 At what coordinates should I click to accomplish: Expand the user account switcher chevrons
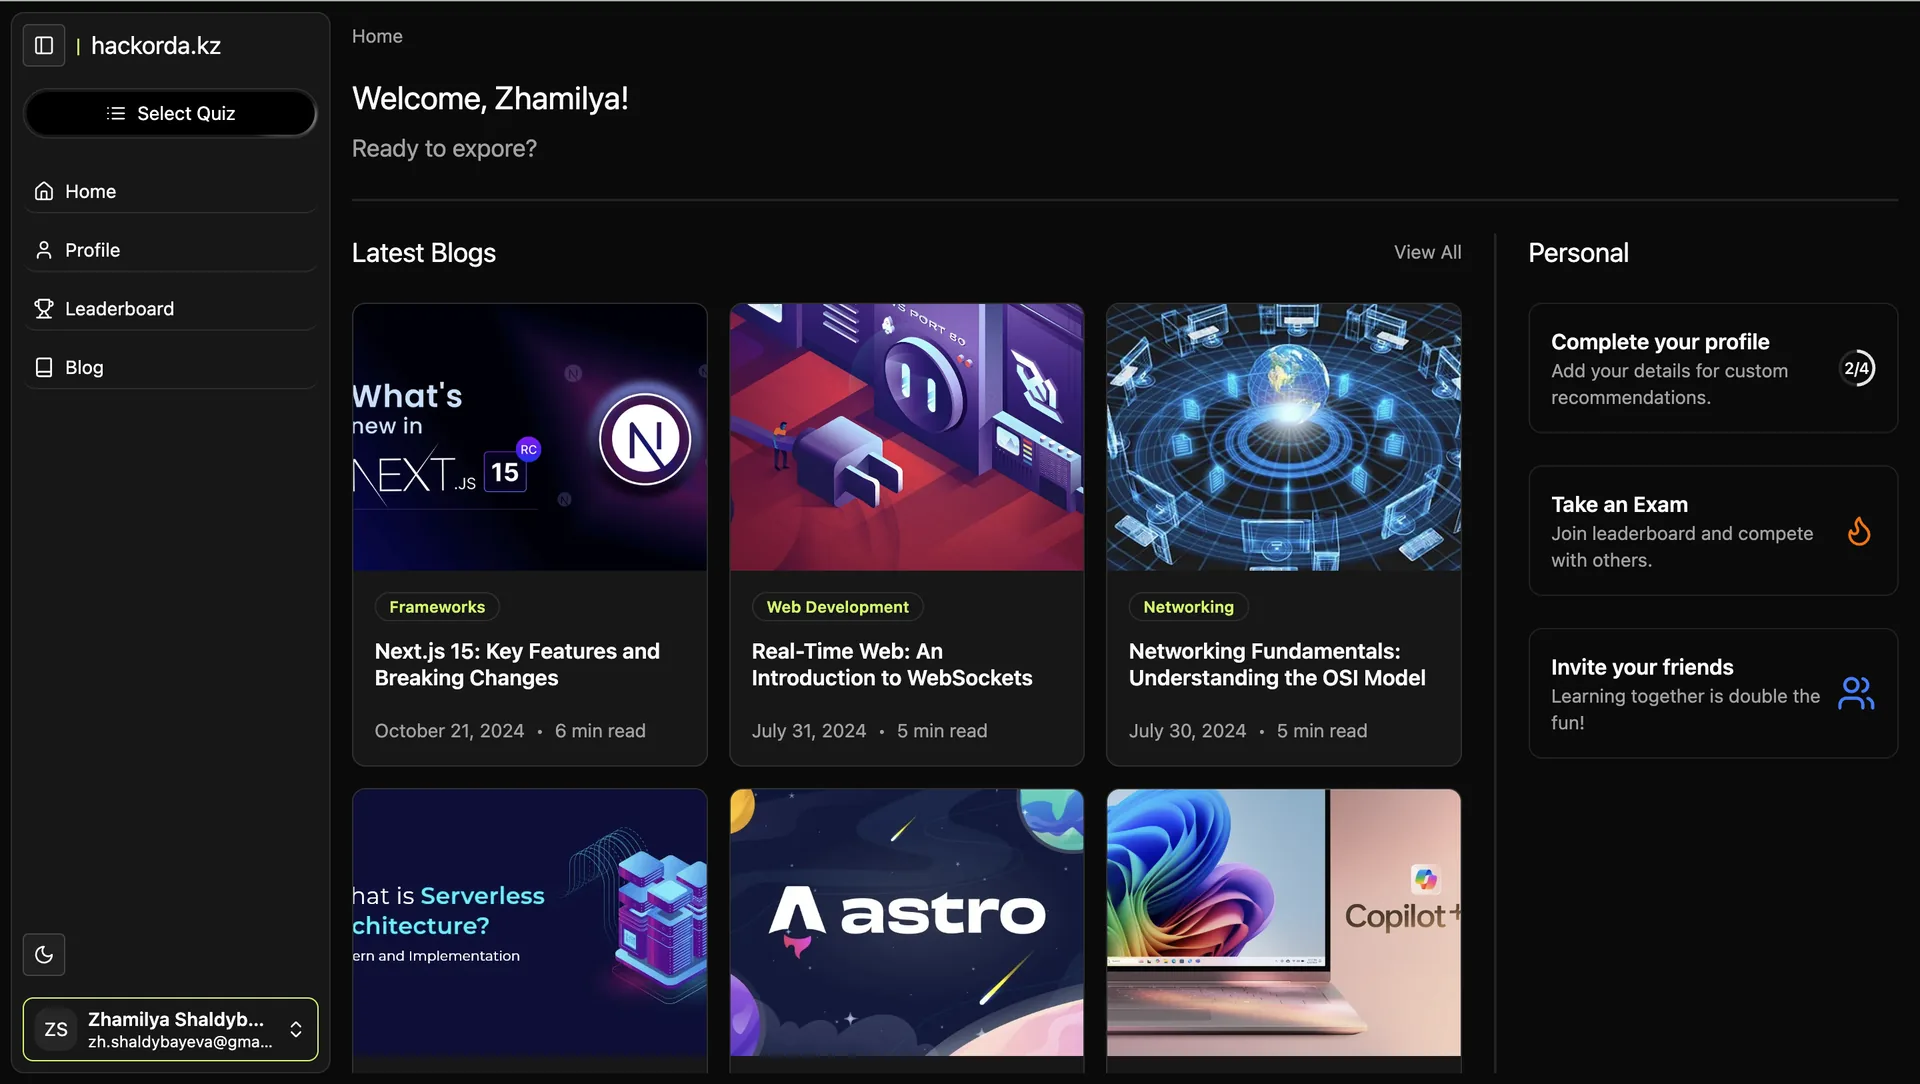[296, 1029]
